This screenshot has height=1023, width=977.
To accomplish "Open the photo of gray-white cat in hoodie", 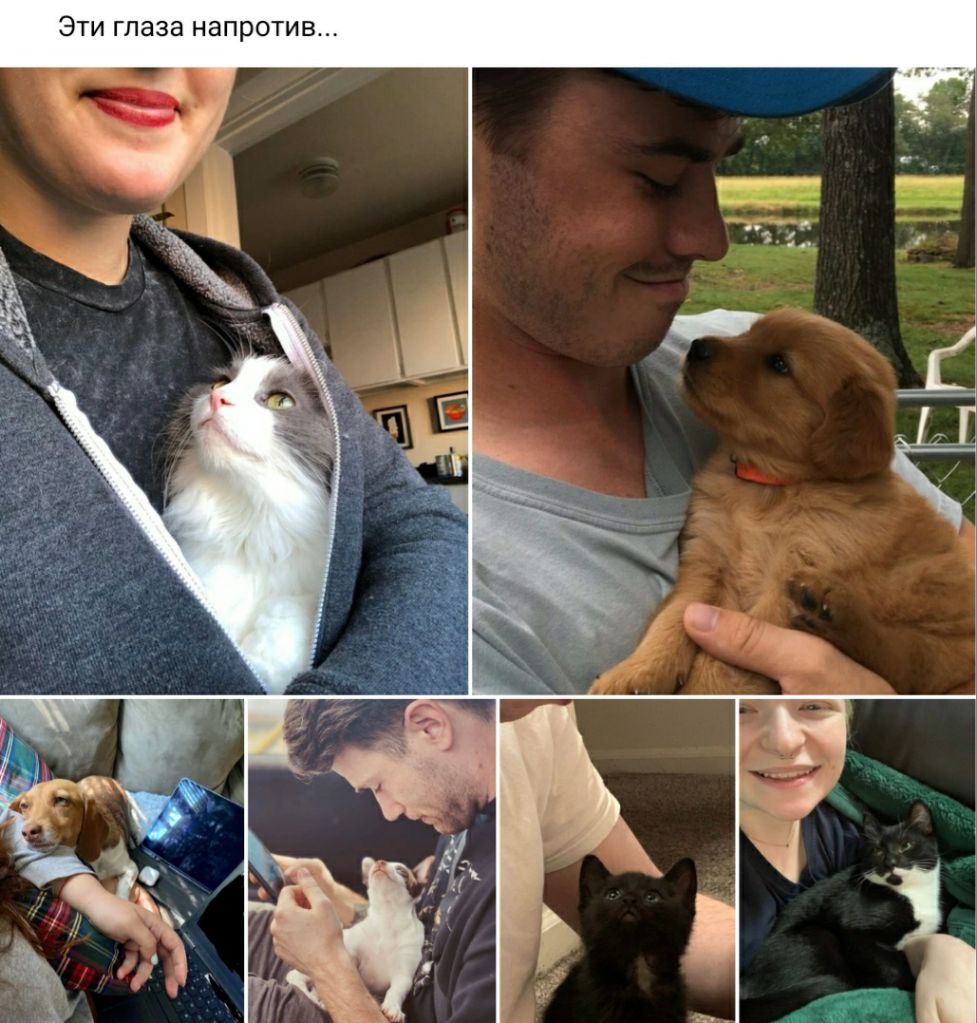I will [x=234, y=381].
